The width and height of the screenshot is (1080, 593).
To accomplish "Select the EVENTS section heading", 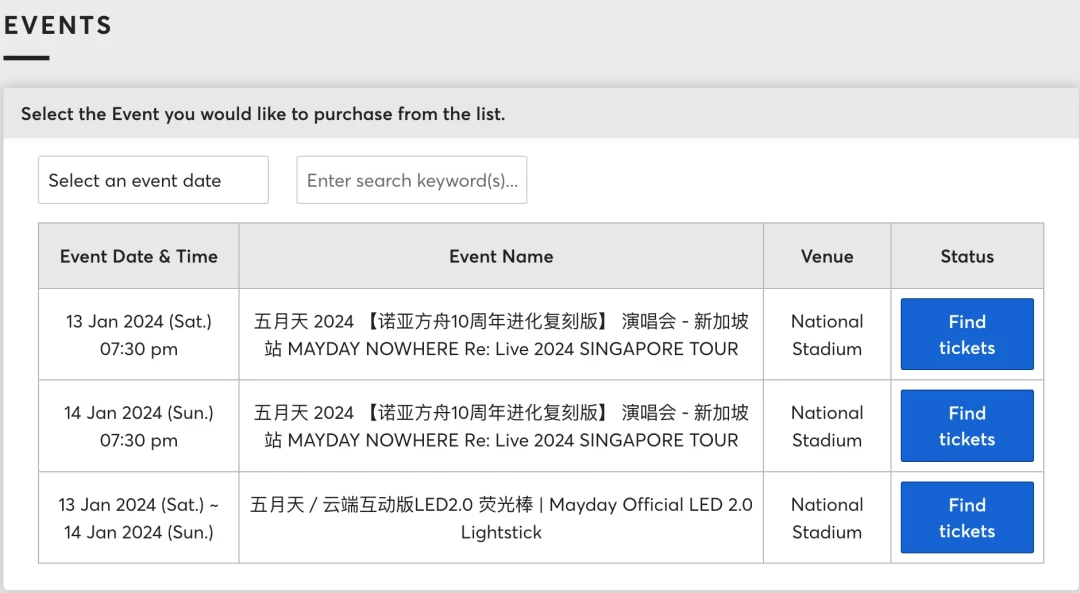I will pos(58,25).
